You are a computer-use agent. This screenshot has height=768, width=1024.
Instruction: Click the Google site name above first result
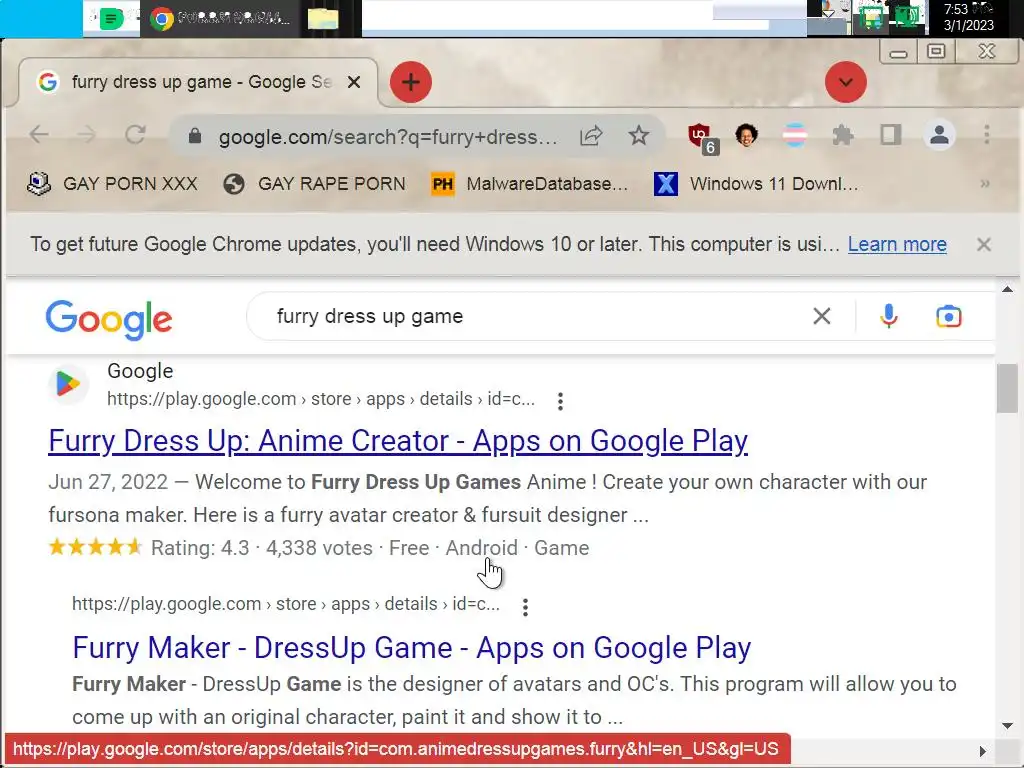[x=140, y=371]
